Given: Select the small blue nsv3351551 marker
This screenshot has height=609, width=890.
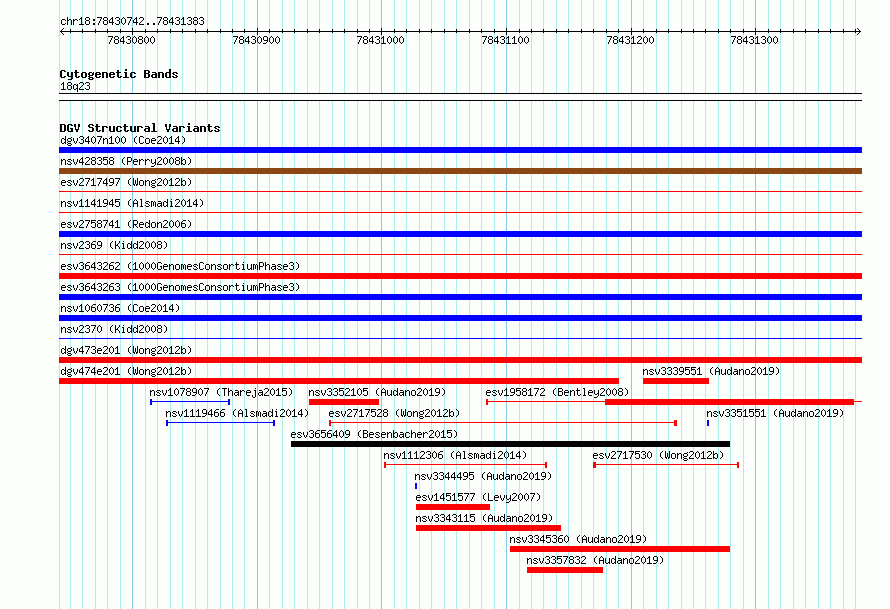Looking at the screenshot, I should coord(708,423).
